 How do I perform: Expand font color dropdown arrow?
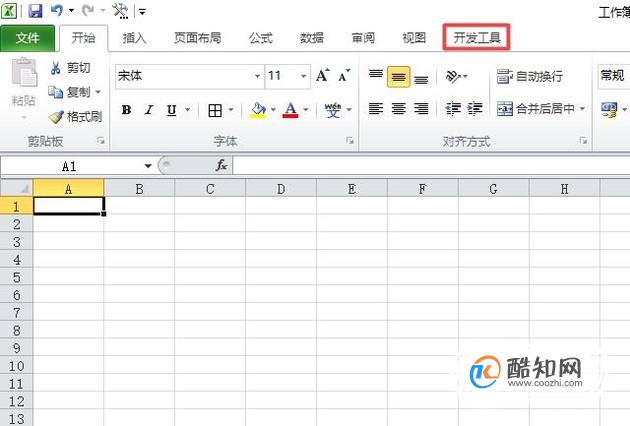click(x=306, y=110)
